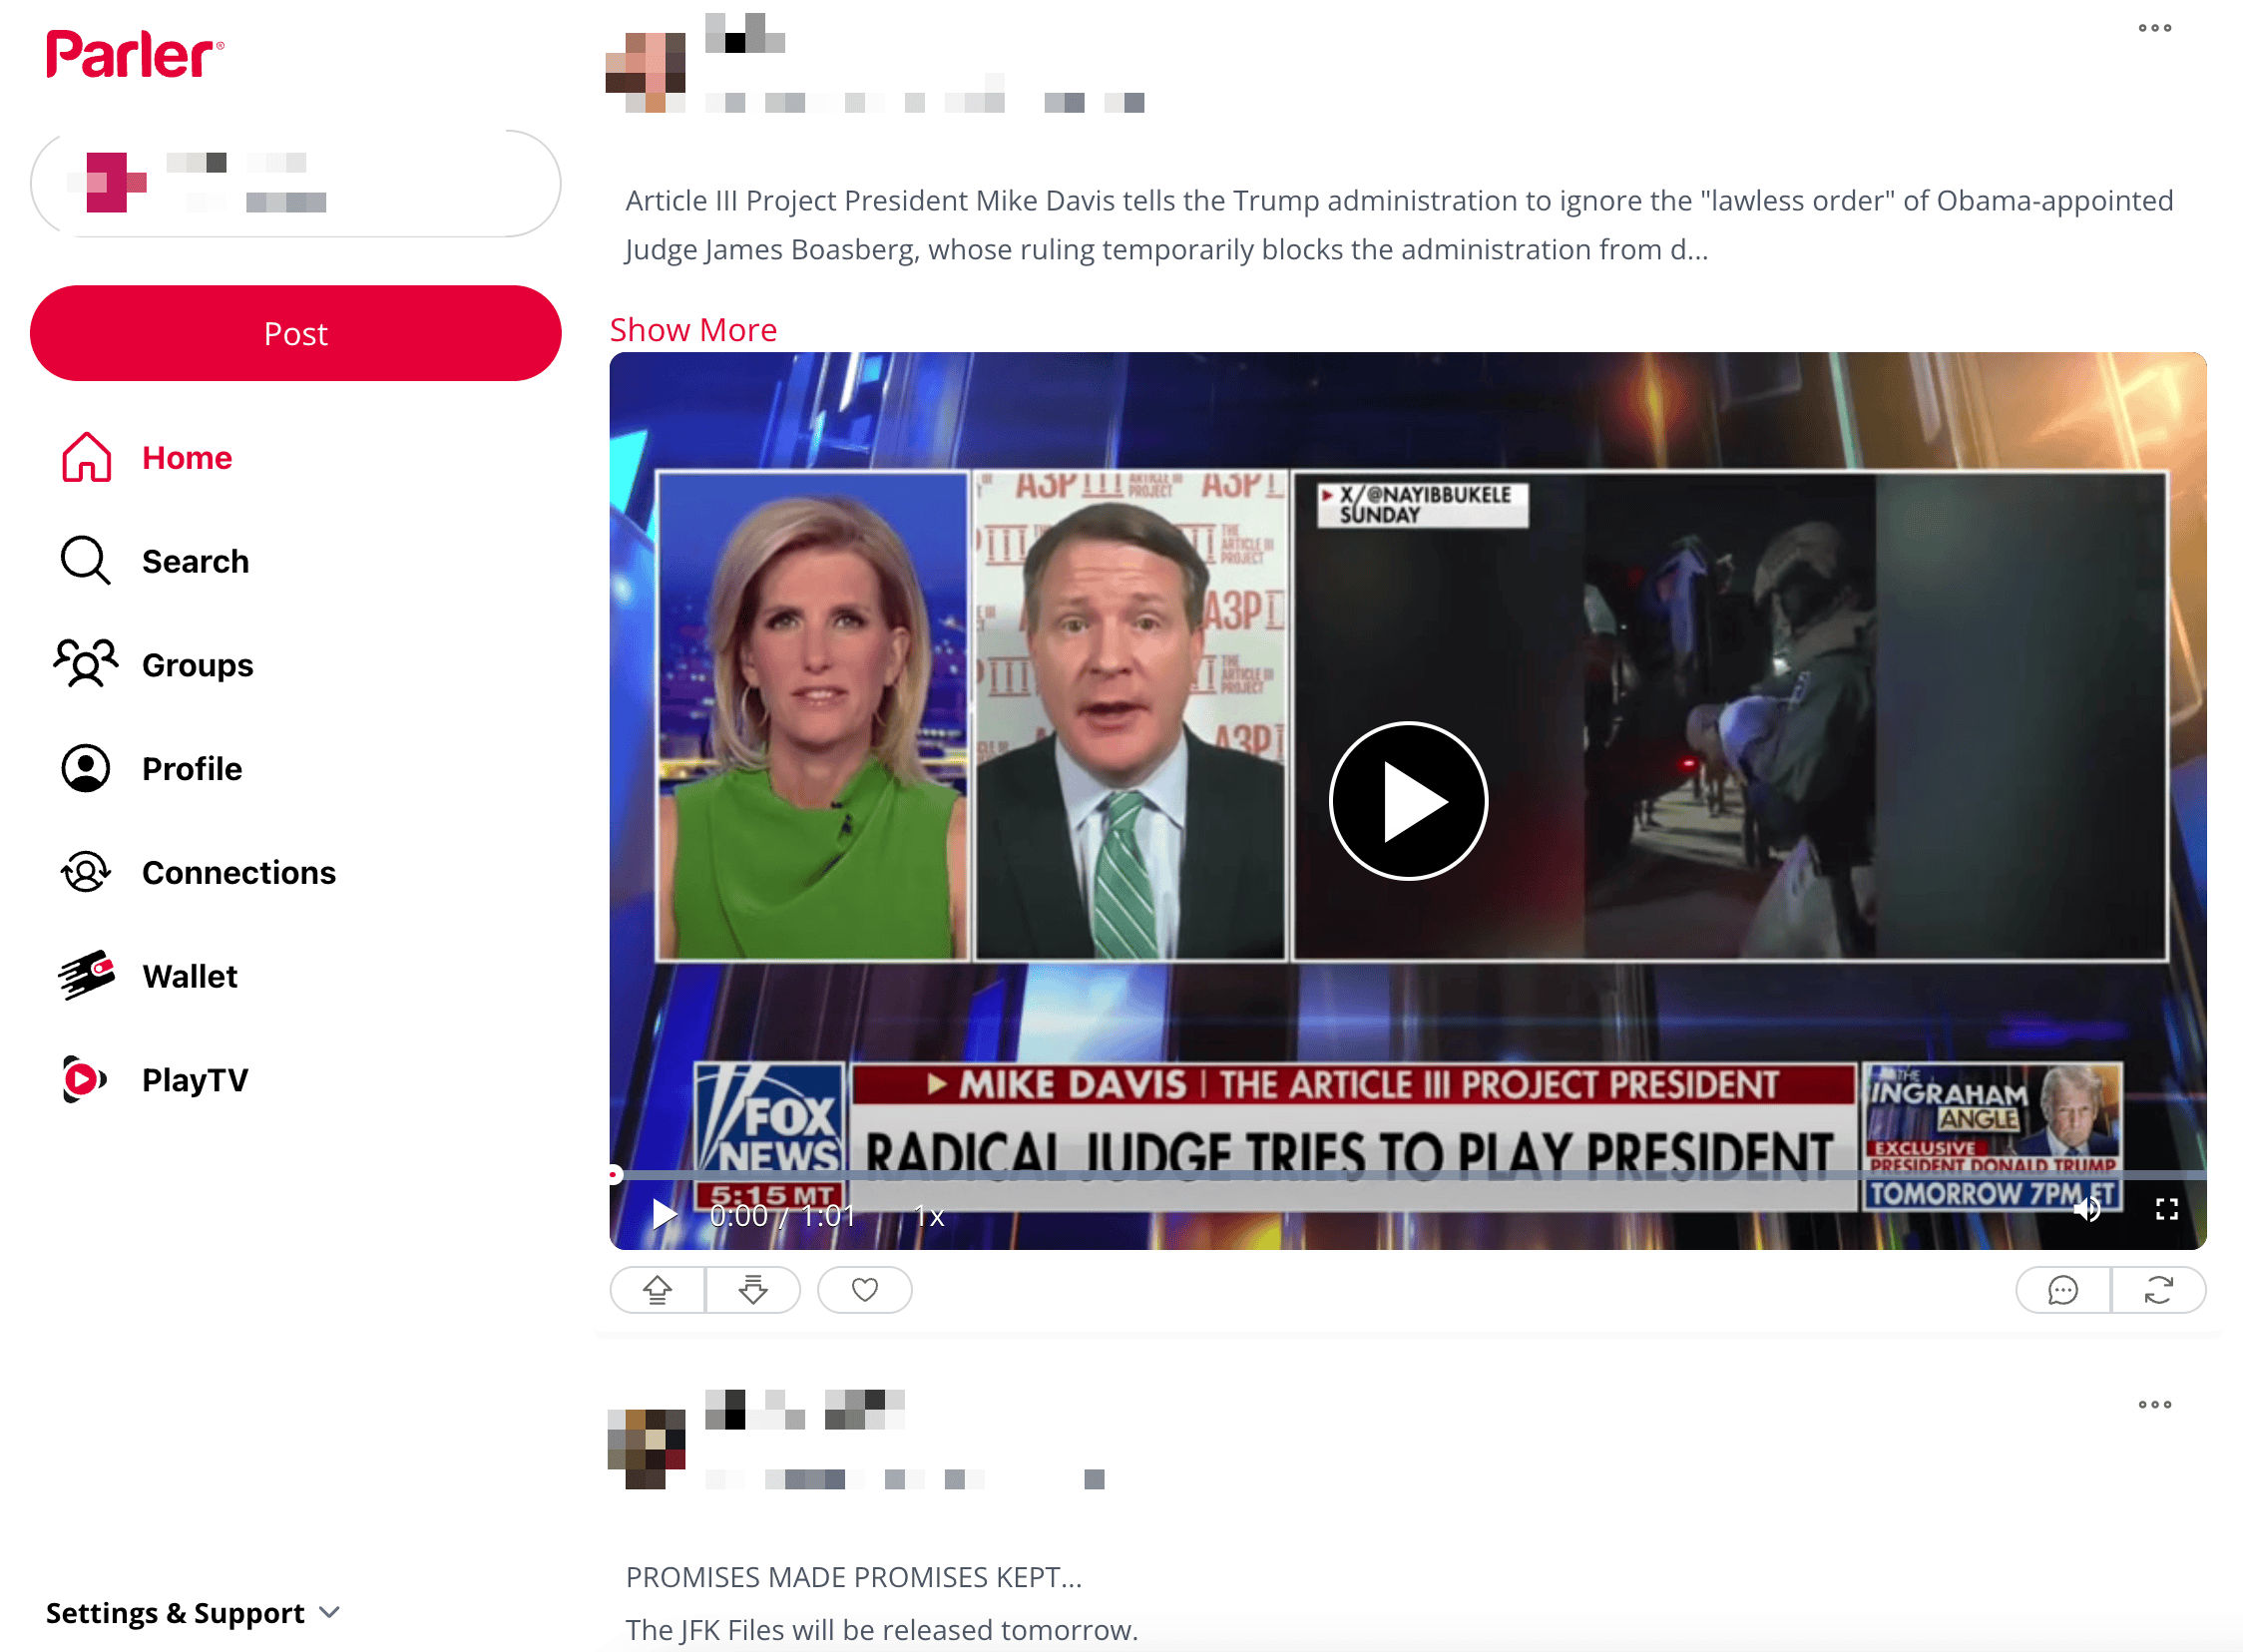
Task: Click the red Post button
Action: click(295, 333)
